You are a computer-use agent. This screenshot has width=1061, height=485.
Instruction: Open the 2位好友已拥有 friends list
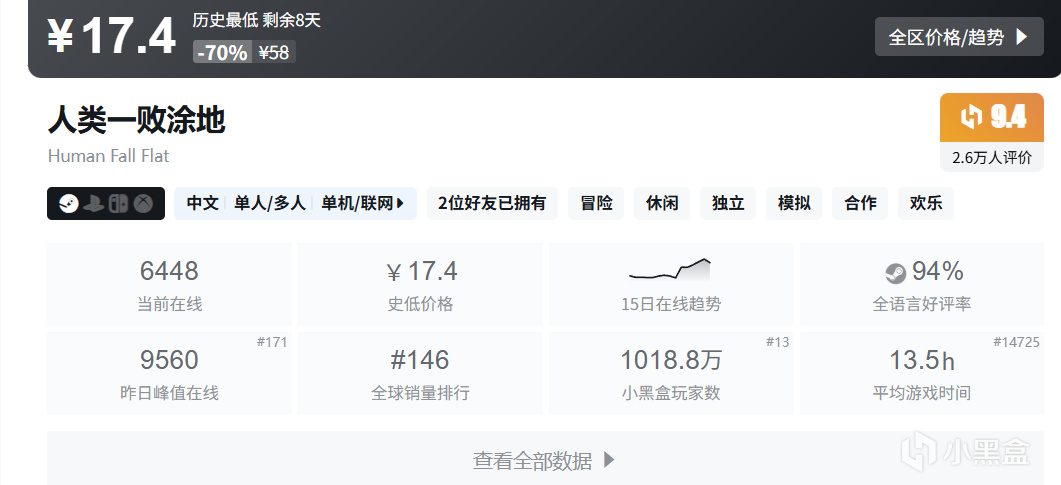coord(492,204)
